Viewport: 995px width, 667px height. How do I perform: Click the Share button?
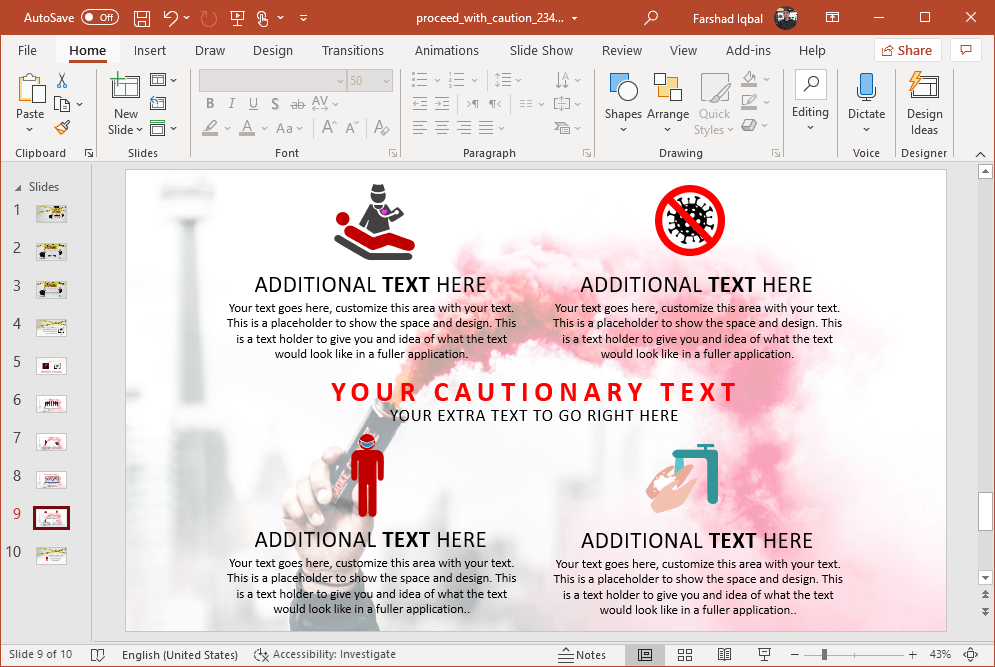[907, 50]
